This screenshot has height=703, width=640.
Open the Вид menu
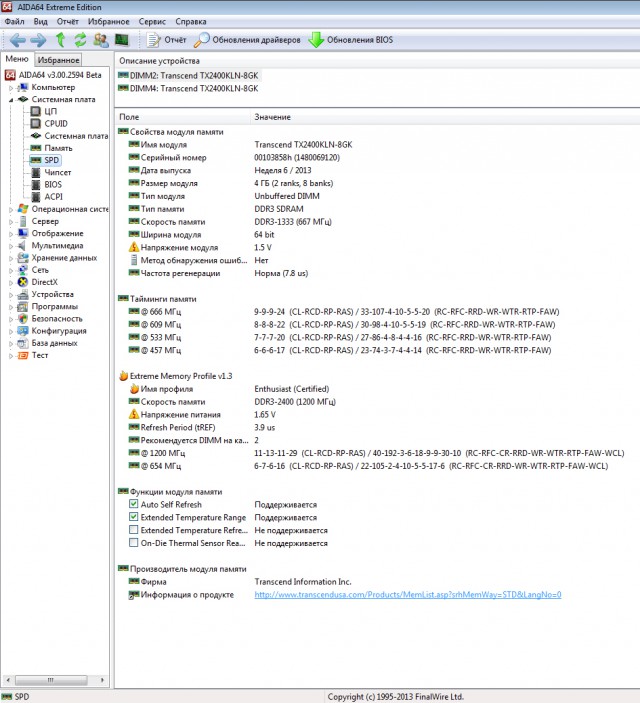tap(40, 22)
